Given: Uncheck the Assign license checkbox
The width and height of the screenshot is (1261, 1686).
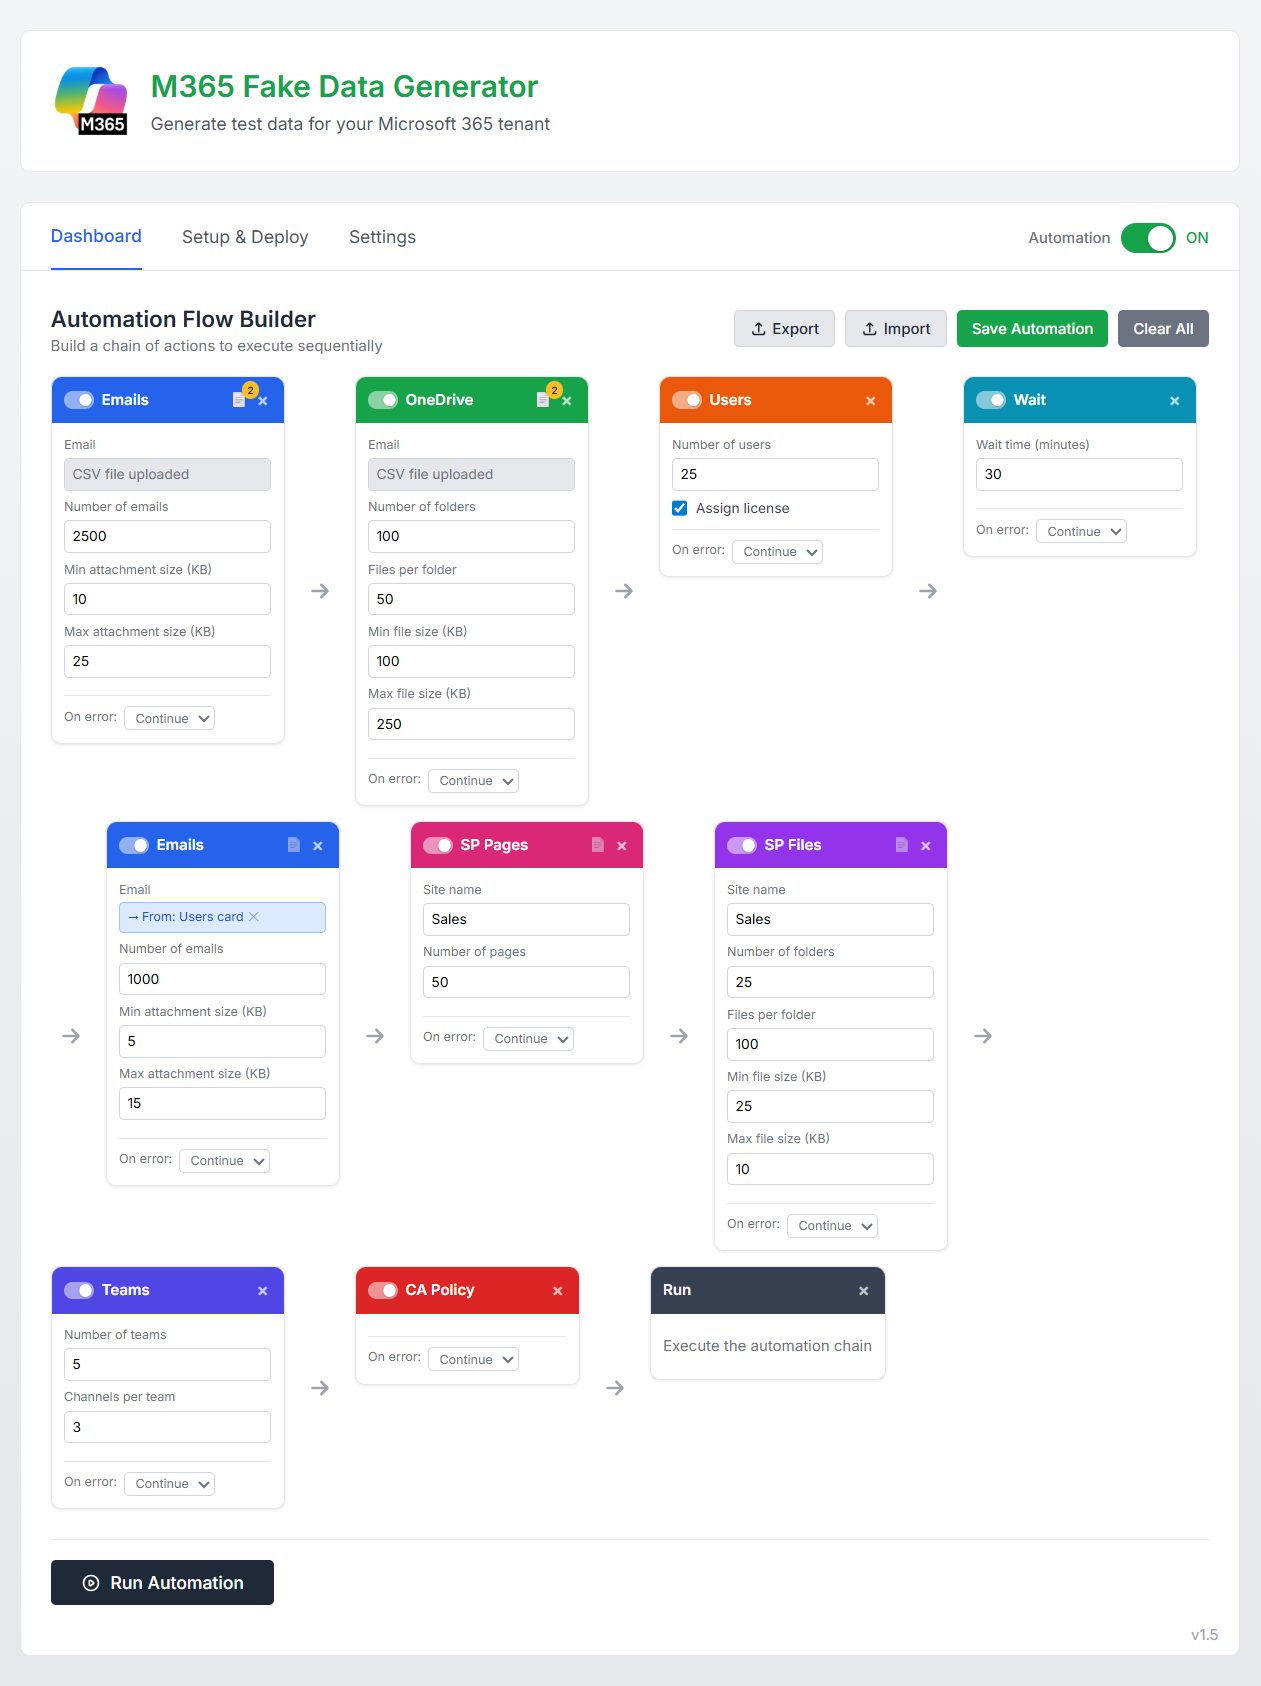Looking at the screenshot, I should pyautogui.click(x=680, y=508).
